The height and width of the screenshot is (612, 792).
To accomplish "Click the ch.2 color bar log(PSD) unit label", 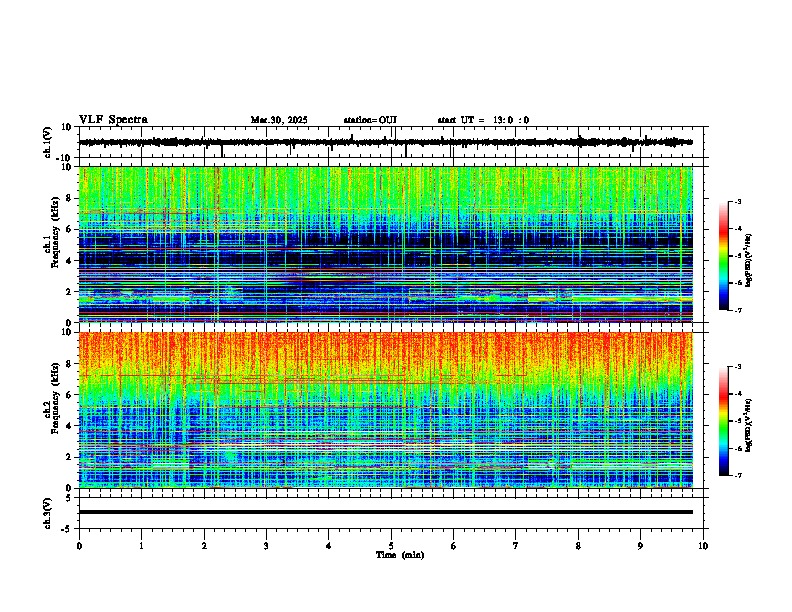I will pyautogui.click(x=749, y=425).
